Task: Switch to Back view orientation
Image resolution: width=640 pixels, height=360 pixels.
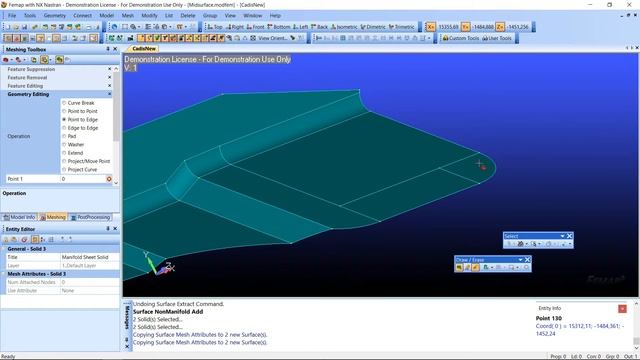Action: pos(320,27)
